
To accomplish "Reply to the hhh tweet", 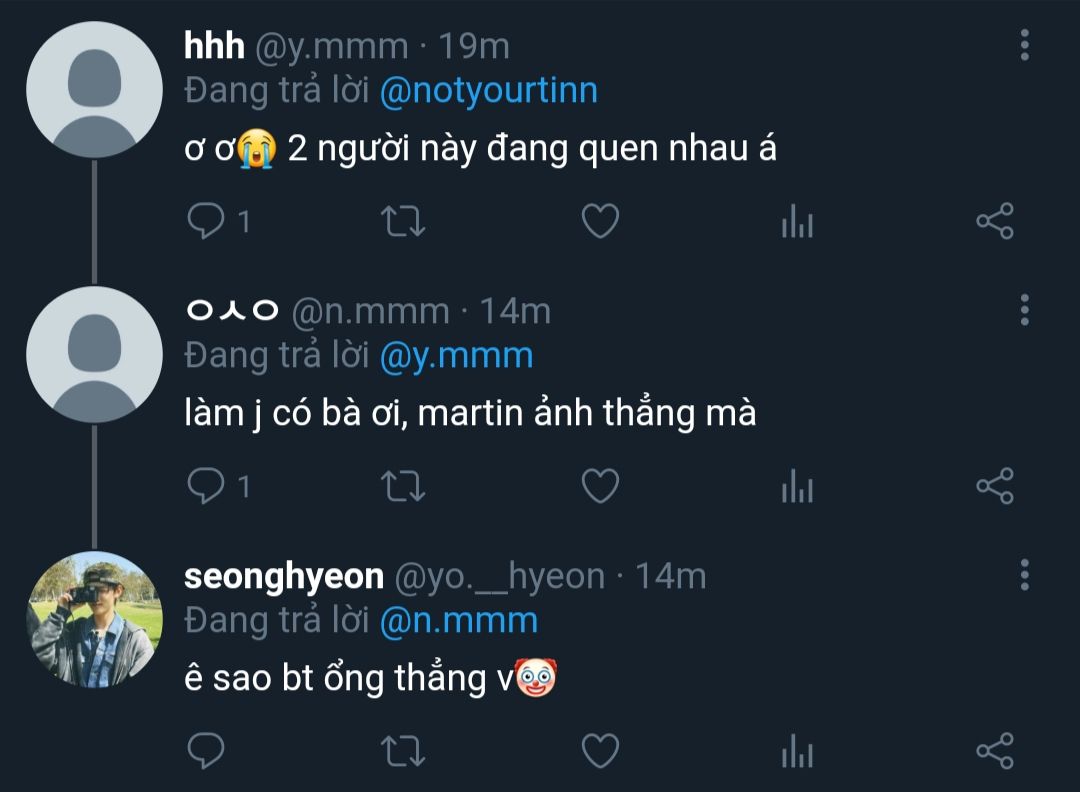I will tap(205, 221).
